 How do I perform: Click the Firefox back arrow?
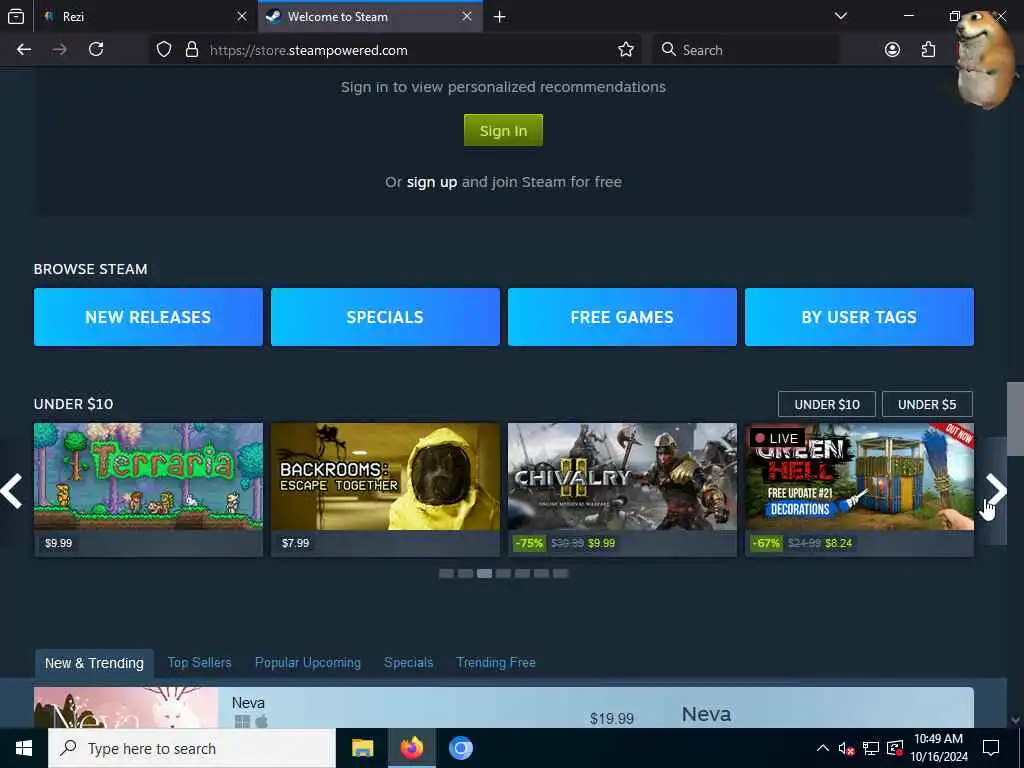click(24, 50)
